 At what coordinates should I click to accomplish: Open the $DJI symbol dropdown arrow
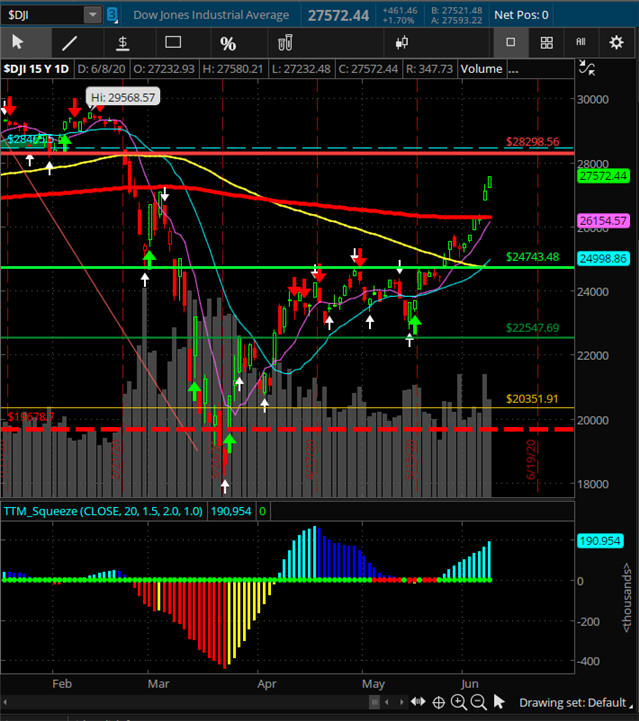[92, 15]
